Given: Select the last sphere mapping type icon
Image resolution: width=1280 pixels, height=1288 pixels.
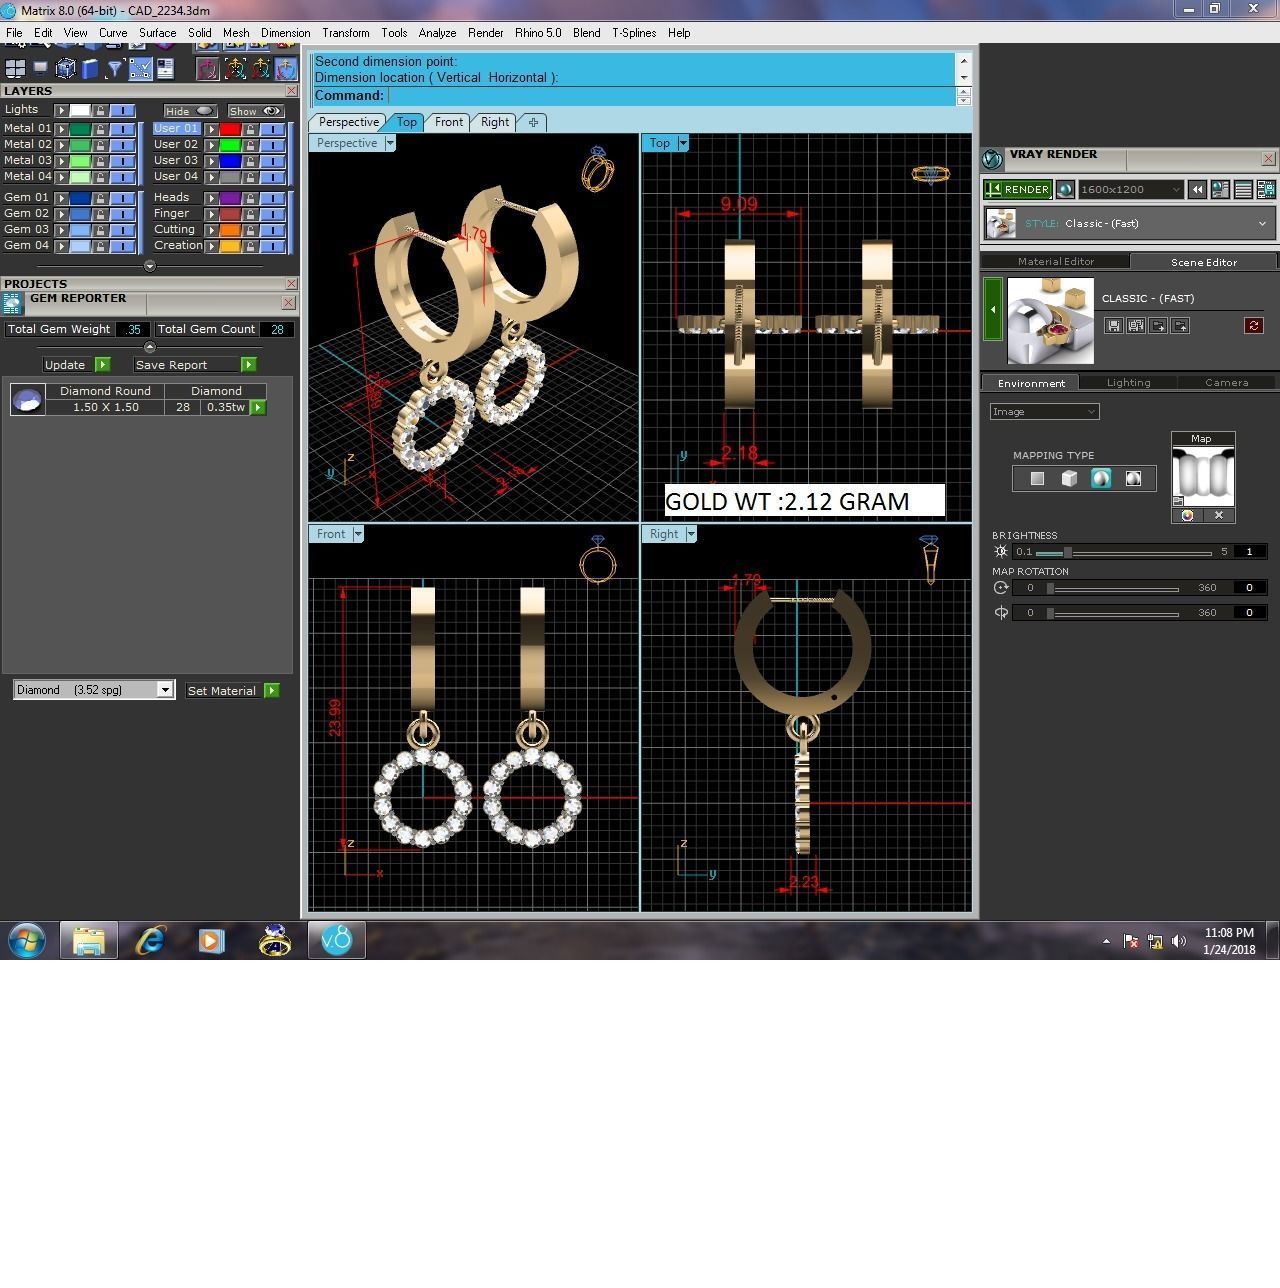Looking at the screenshot, I should 1133,479.
